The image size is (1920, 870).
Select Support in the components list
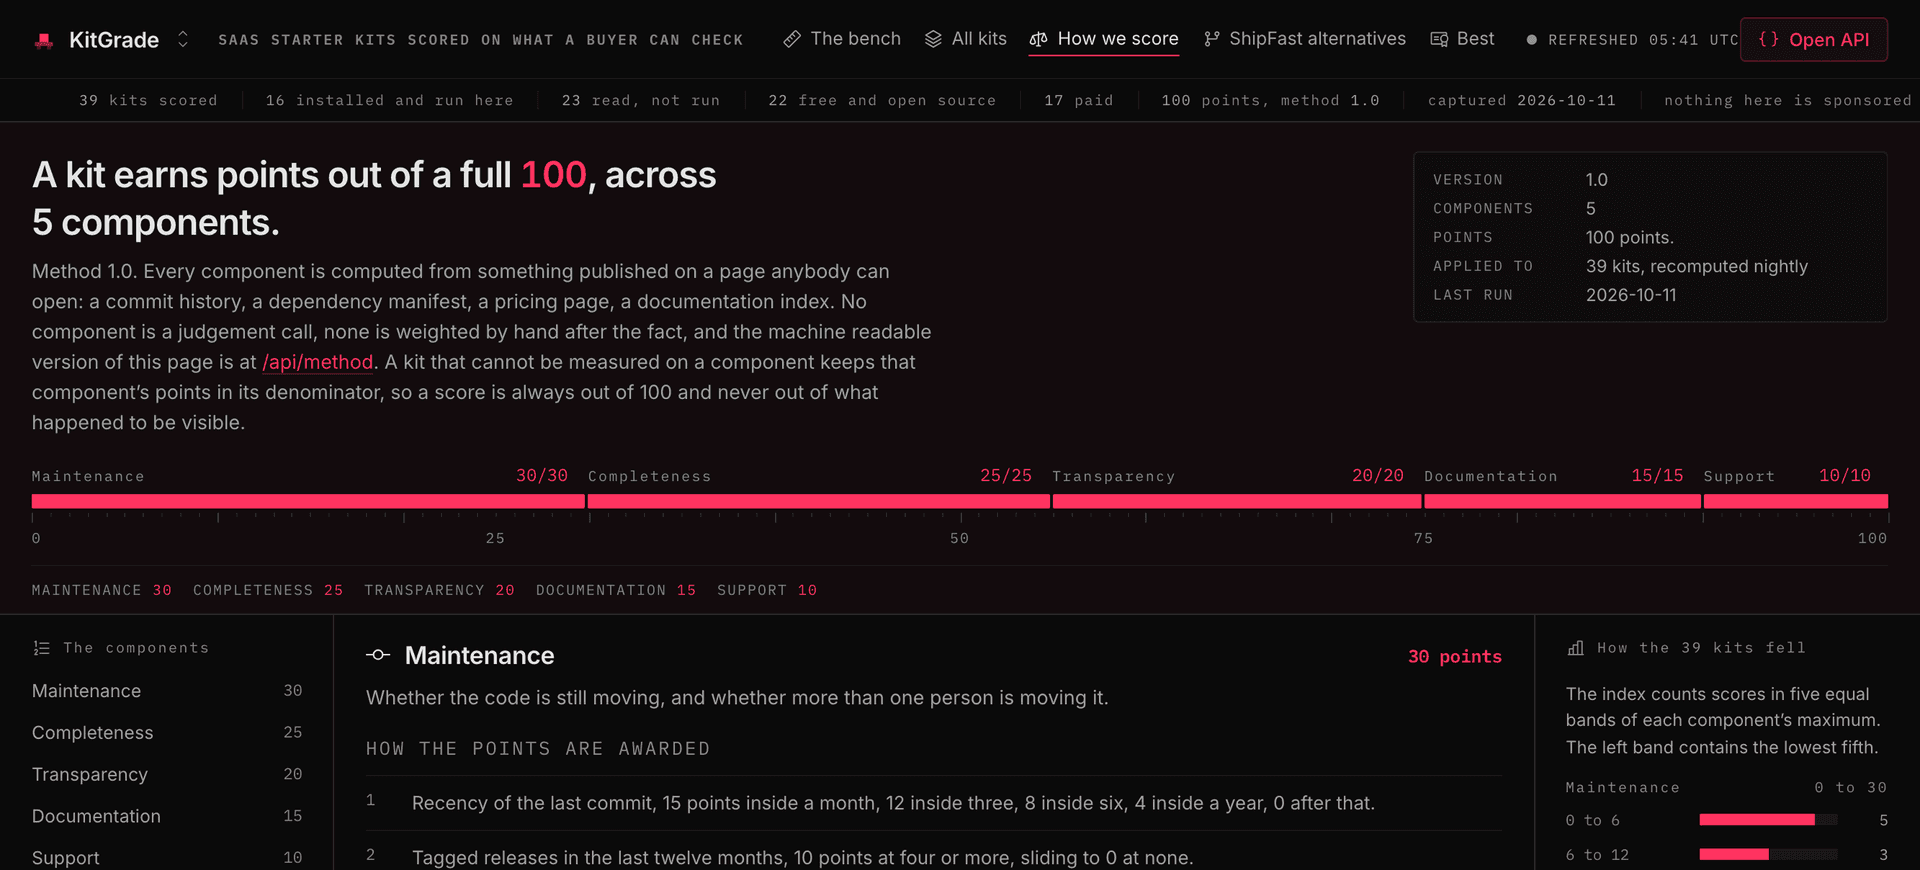coord(167,858)
